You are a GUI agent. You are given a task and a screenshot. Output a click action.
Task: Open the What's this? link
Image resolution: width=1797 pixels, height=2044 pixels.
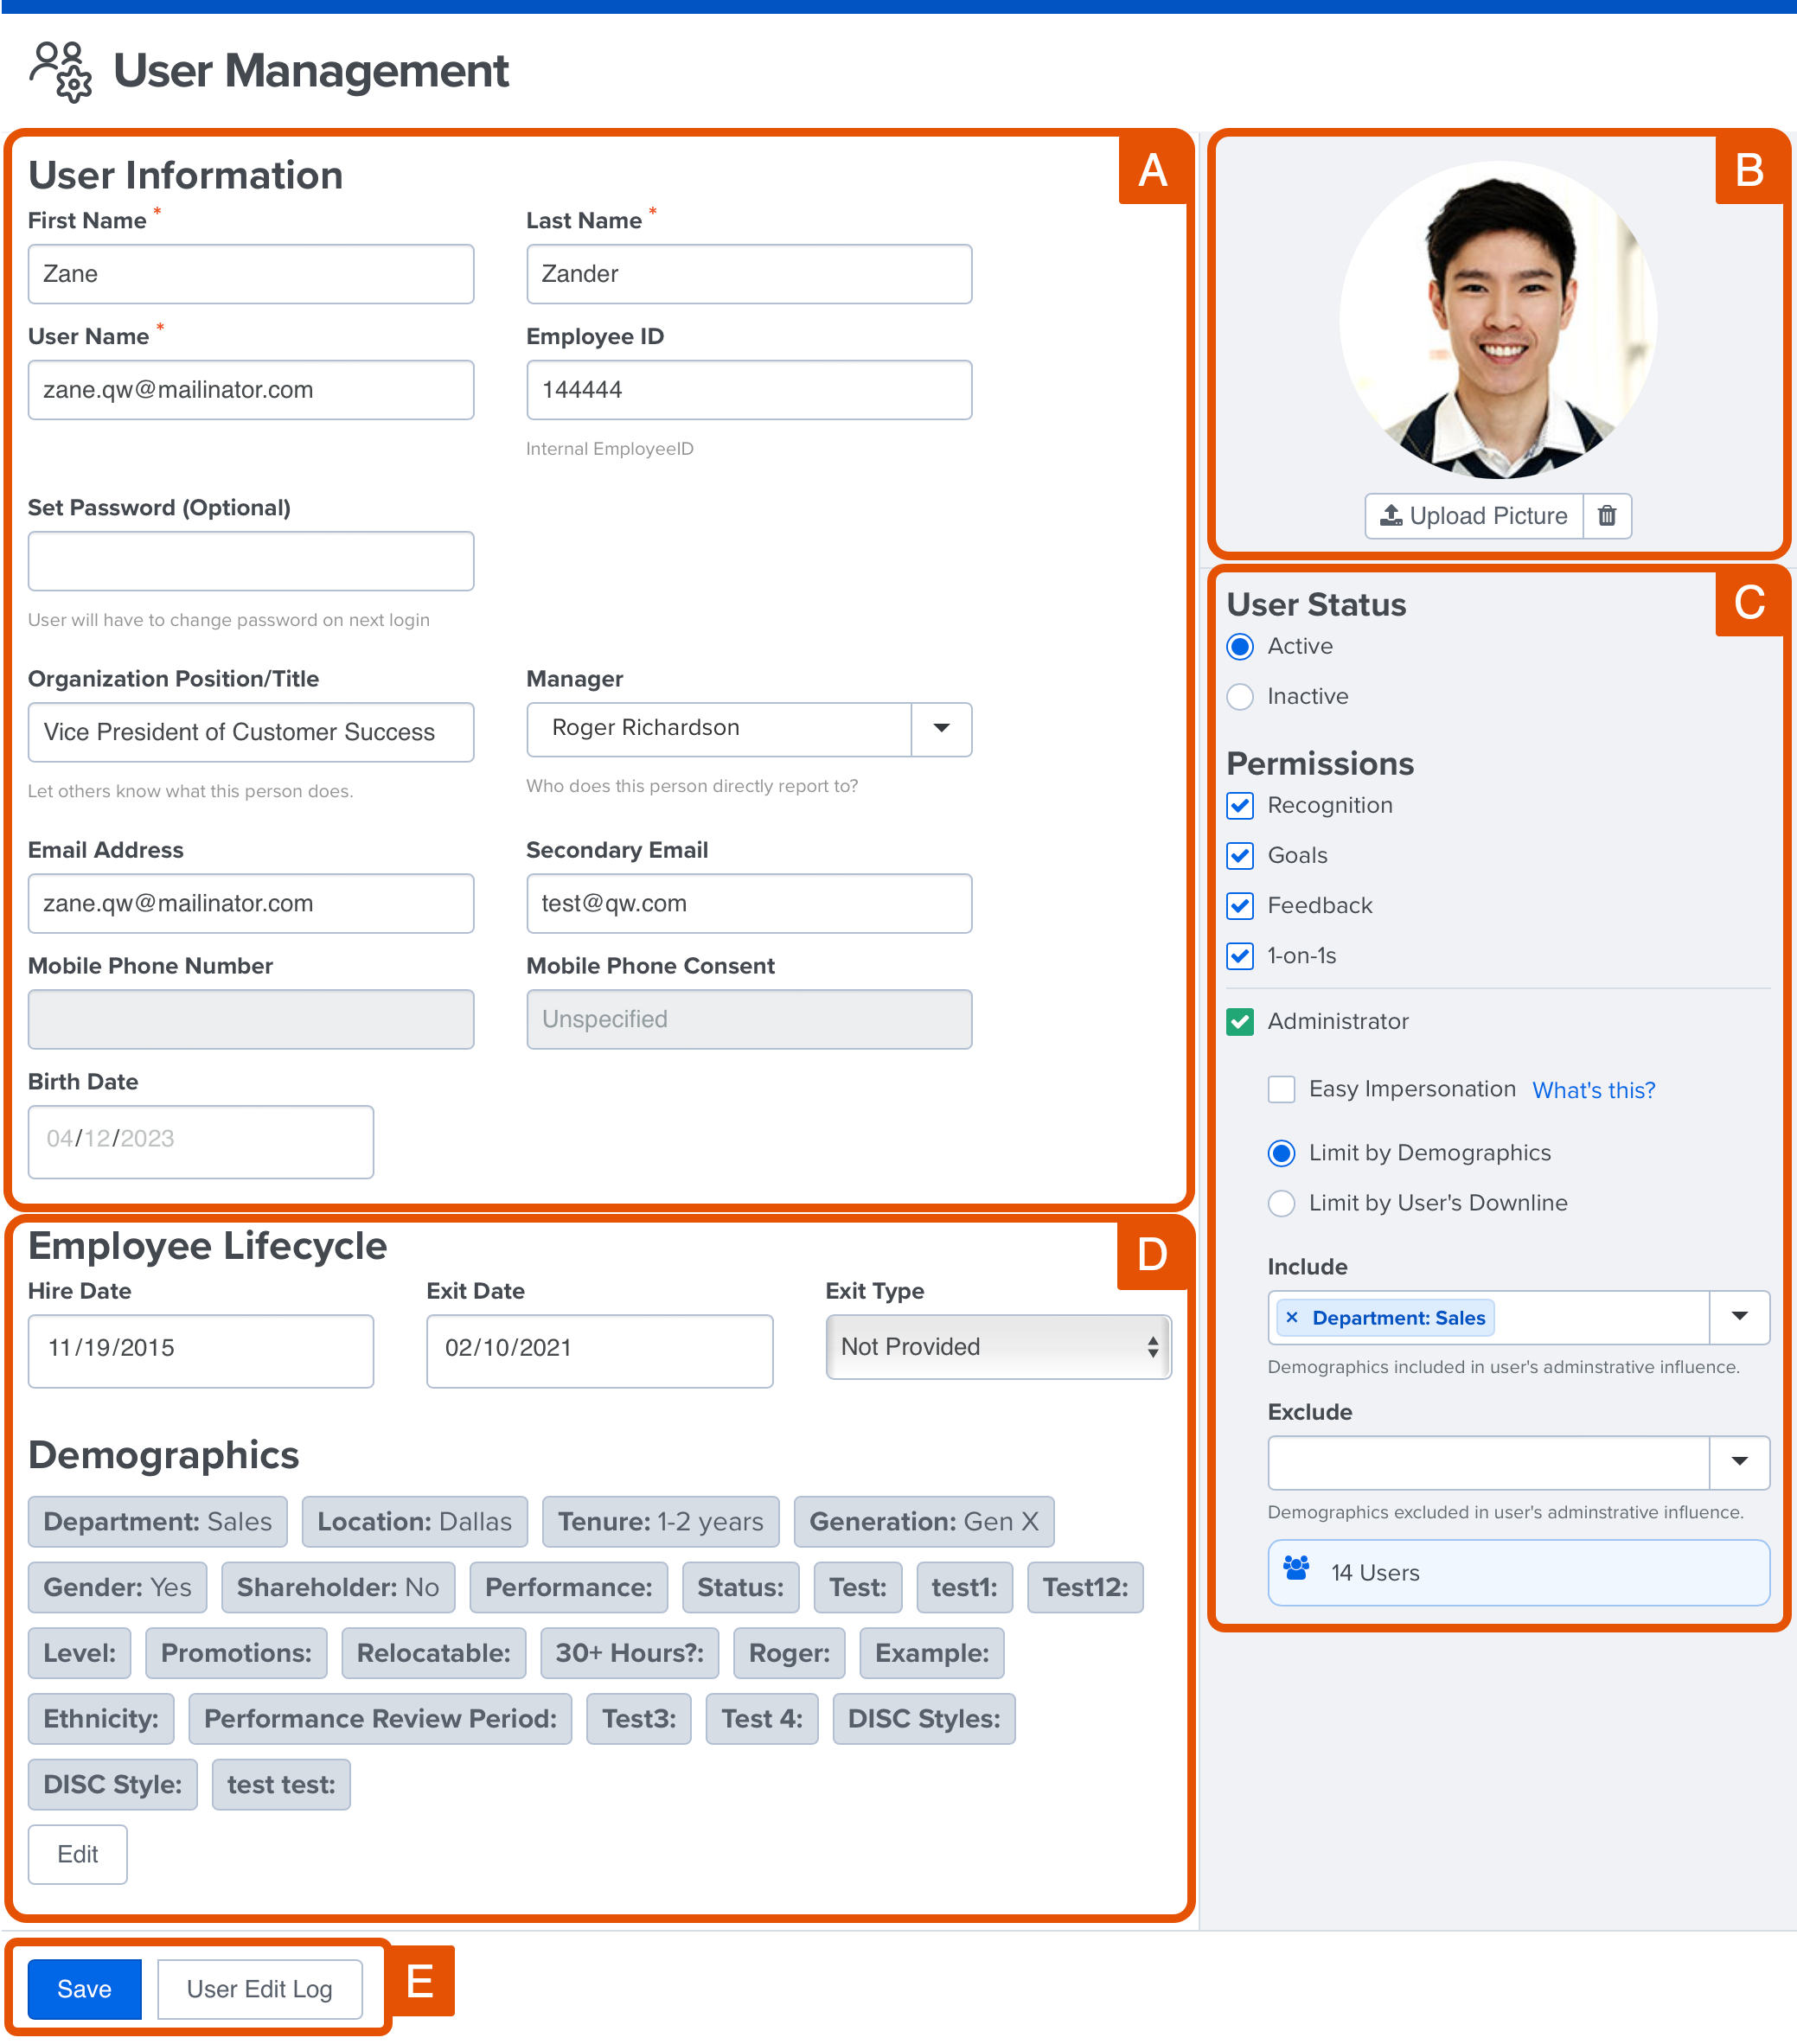click(1592, 1090)
